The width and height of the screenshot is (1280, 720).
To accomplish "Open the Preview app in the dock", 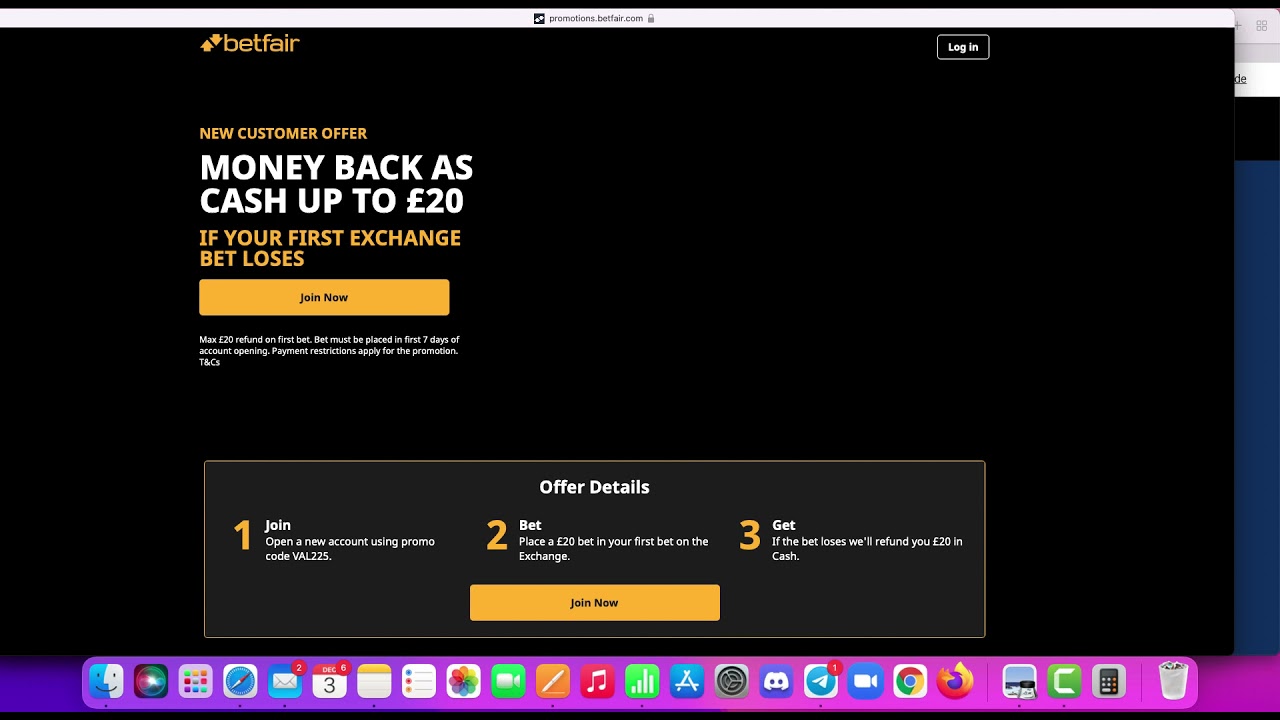I will click(x=1019, y=682).
